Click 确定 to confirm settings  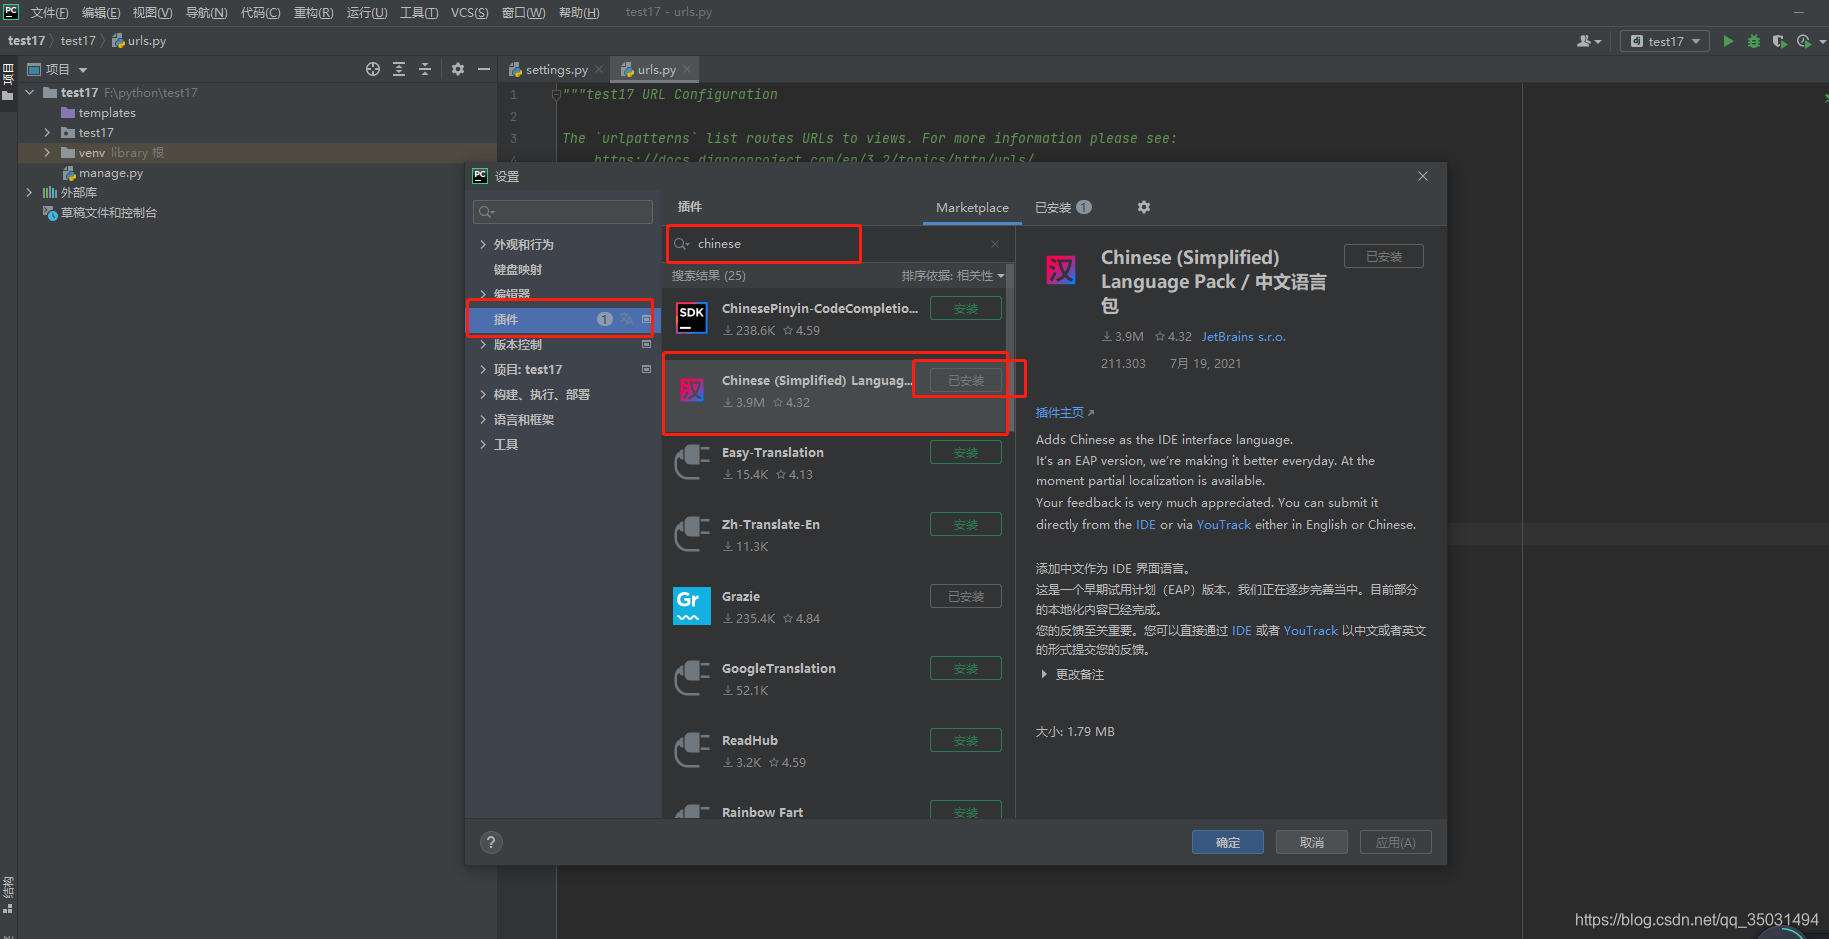click(x=1227, y=842)
